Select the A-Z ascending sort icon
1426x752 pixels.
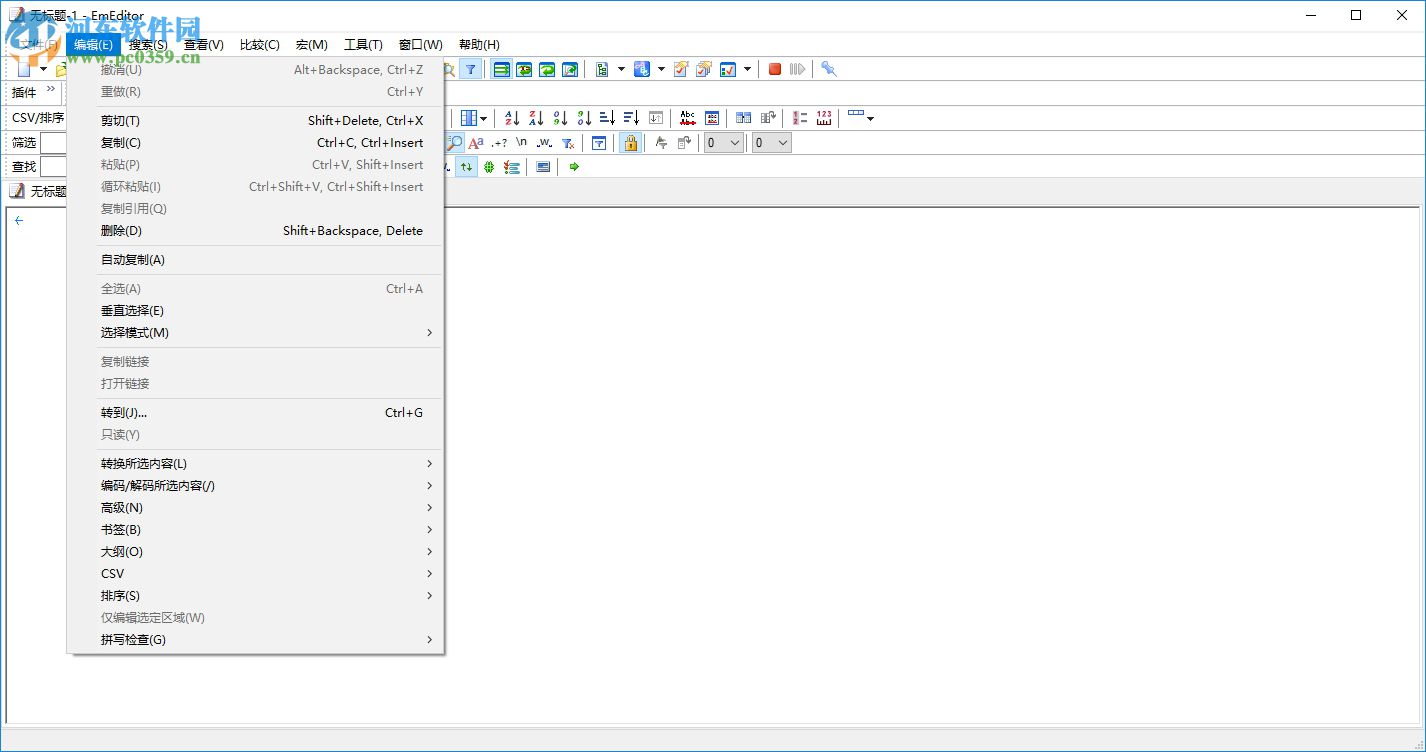[512, 117]
